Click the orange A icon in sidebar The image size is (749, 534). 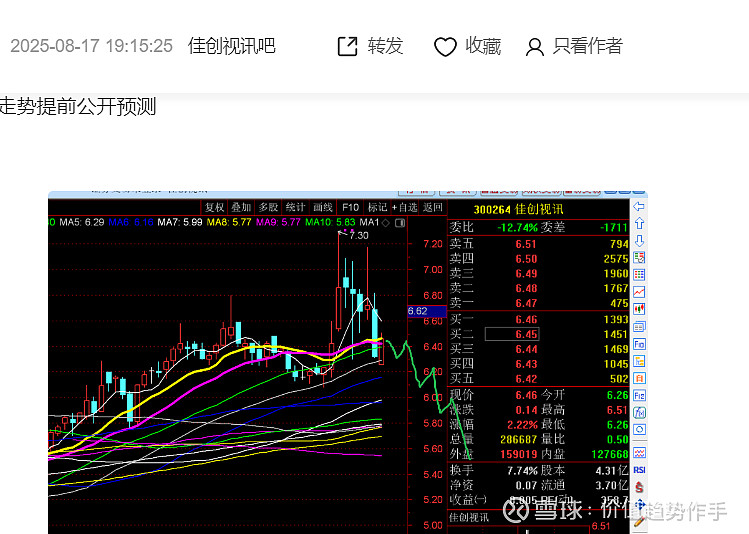[x=639, y=378]
